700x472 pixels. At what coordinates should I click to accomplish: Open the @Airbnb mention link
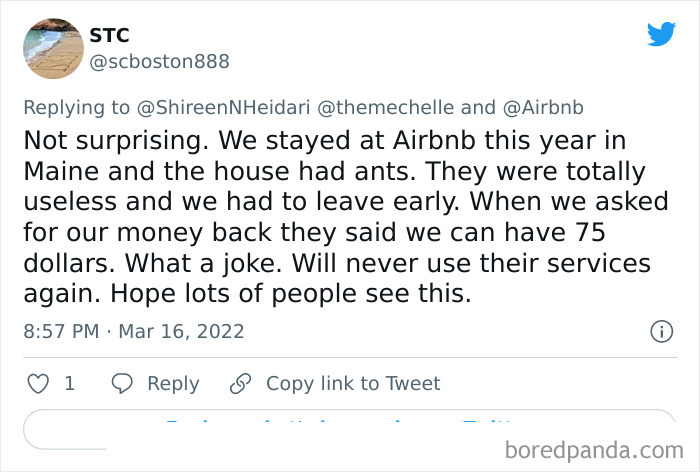click(x=549, y=107)
